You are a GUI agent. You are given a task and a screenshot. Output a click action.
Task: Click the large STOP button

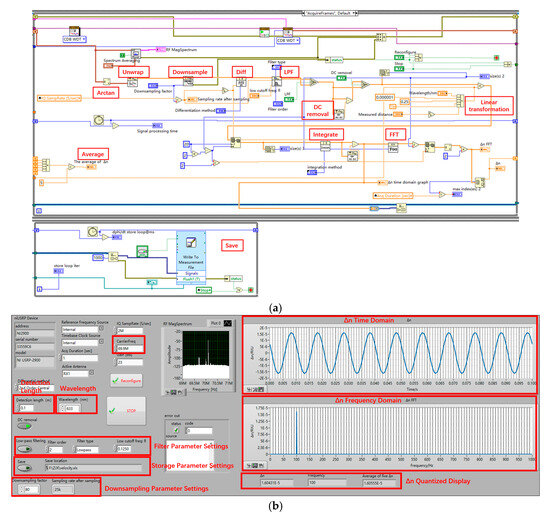(x=126, y=411)
